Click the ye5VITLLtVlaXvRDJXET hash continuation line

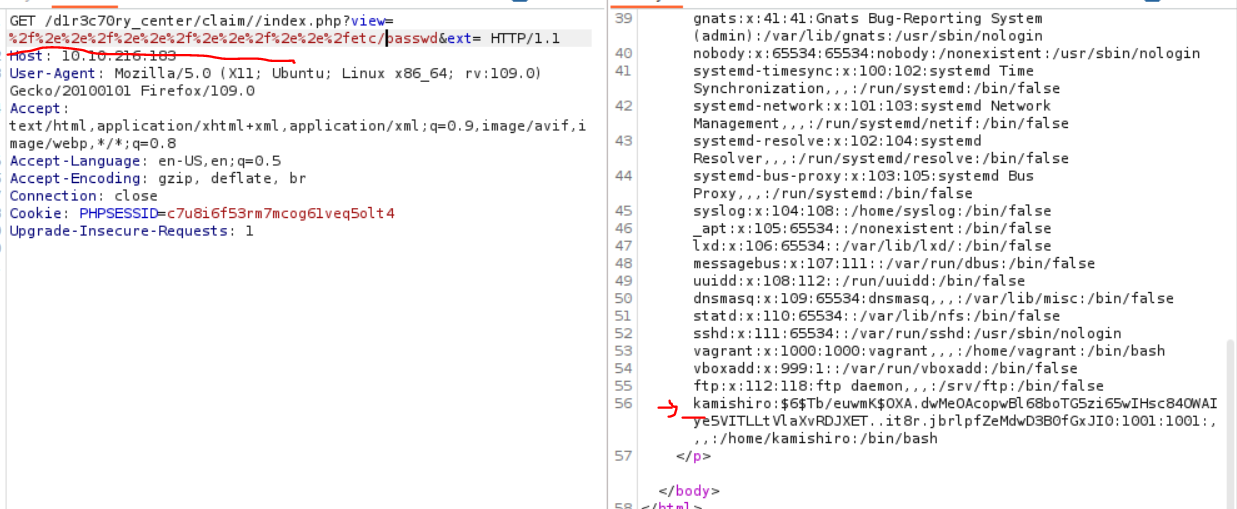click(955, 421)
